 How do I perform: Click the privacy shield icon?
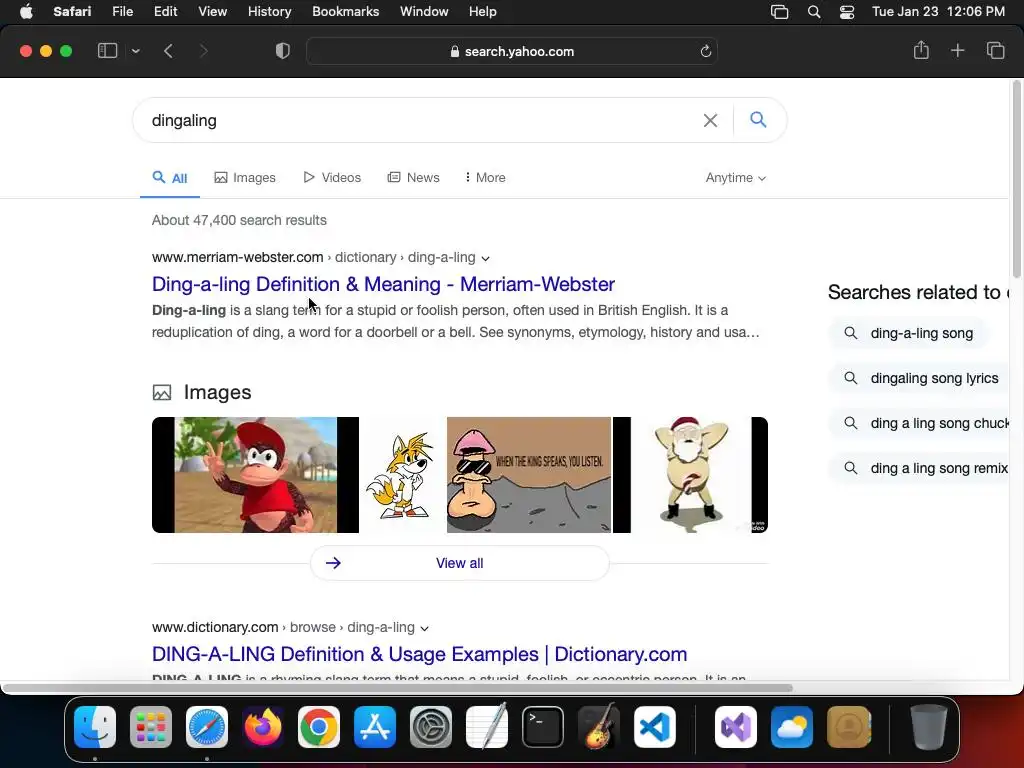pos(283,51)
